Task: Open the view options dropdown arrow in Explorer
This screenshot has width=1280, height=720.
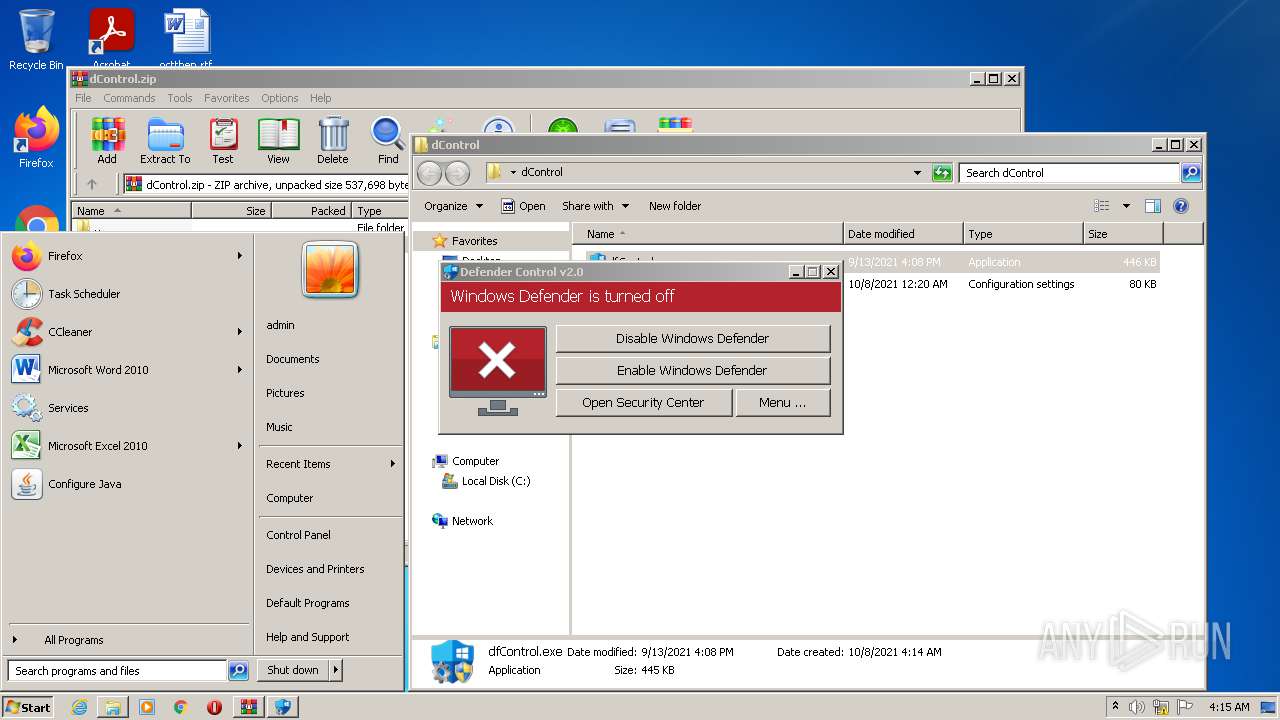Action: point(1126,206)
